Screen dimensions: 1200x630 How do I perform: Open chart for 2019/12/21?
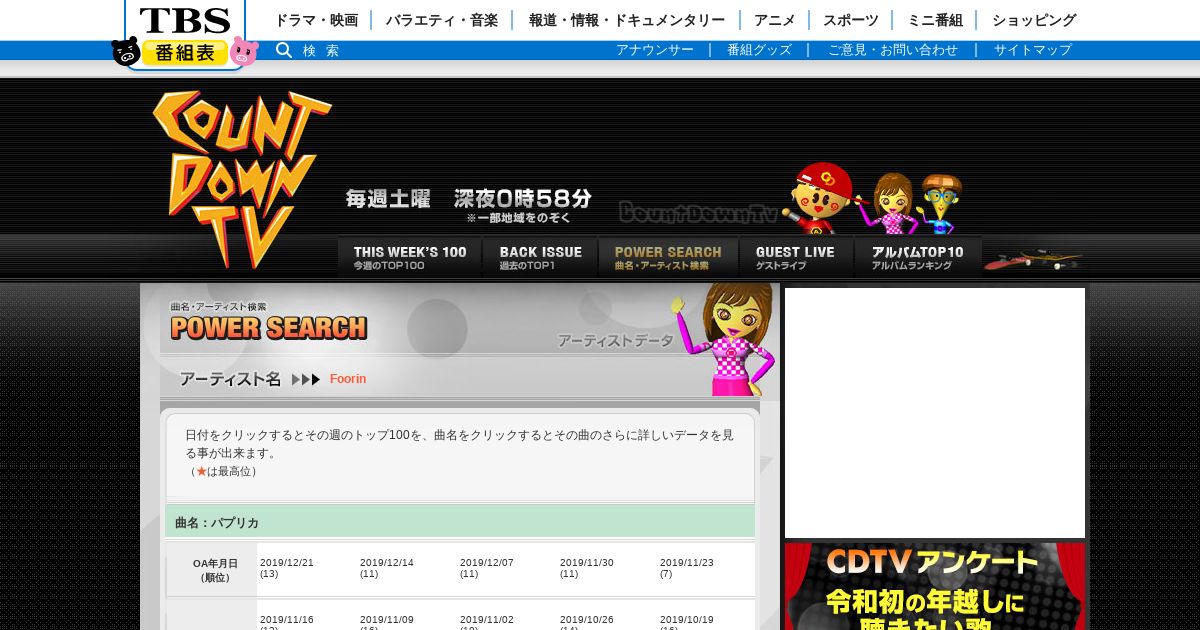tap(286, 563)
